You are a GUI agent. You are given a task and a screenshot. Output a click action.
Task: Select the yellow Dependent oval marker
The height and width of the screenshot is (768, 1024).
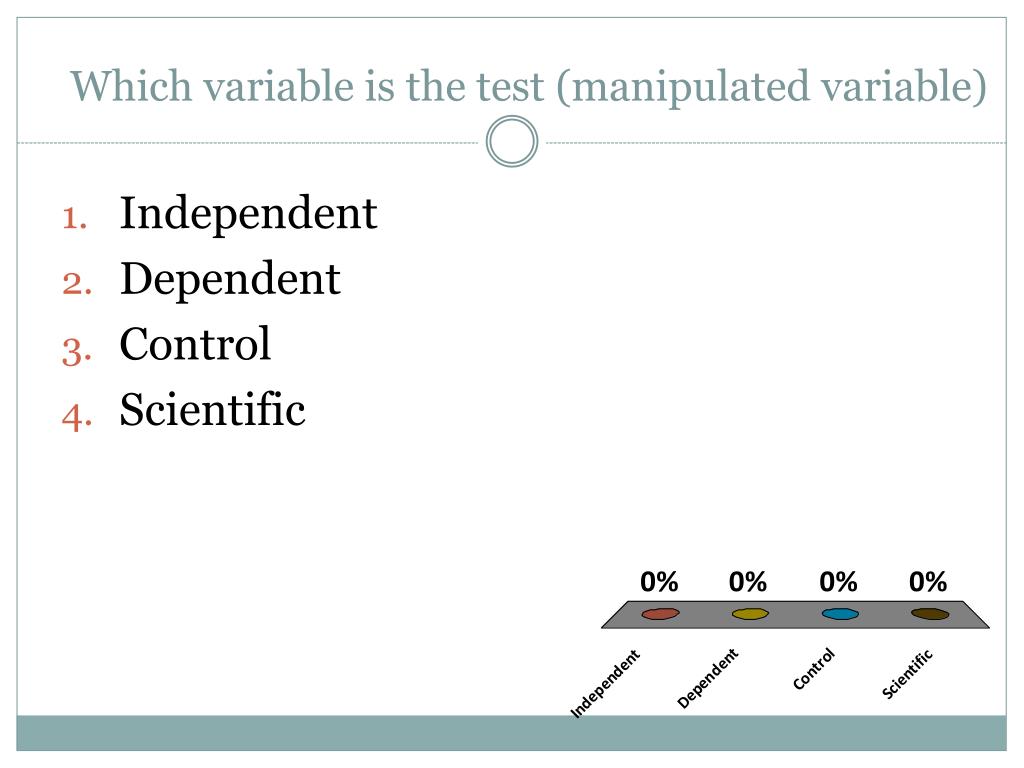point(750,613)
